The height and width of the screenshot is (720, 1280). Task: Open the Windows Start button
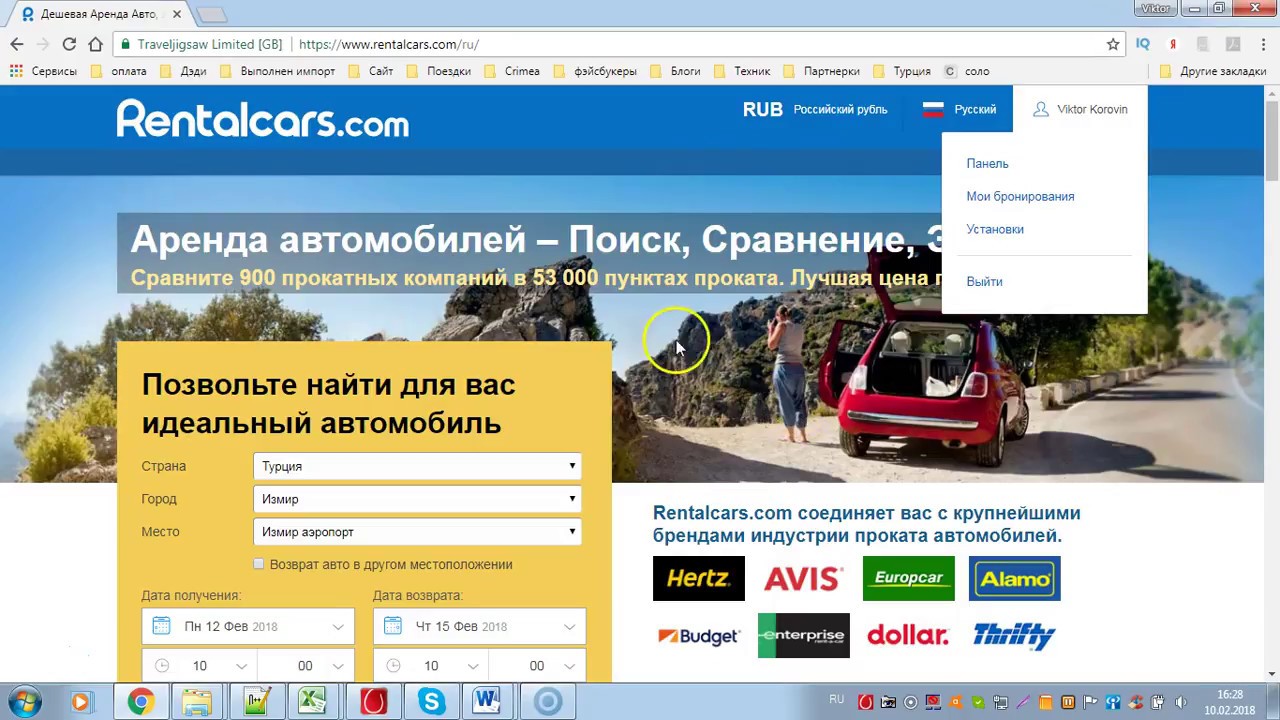[25, 702]
